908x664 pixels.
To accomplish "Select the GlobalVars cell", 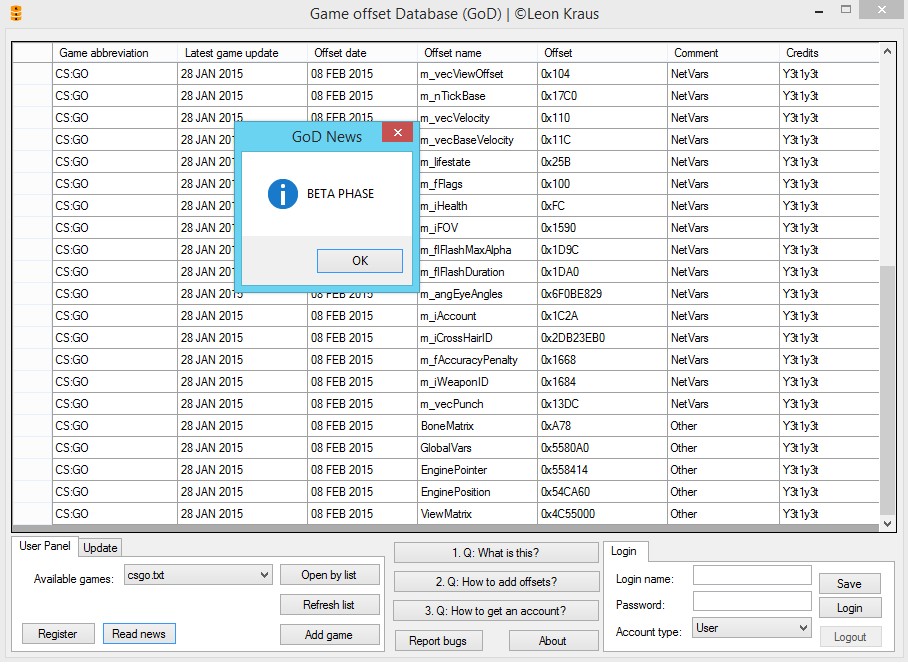I will point(477,448).
